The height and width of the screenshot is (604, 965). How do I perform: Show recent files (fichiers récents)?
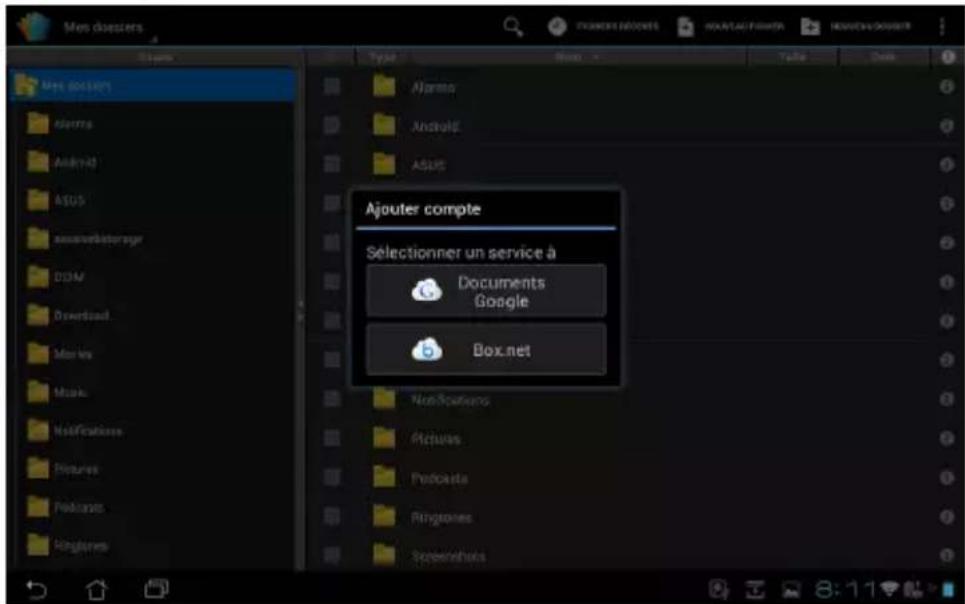pos(603,26)
